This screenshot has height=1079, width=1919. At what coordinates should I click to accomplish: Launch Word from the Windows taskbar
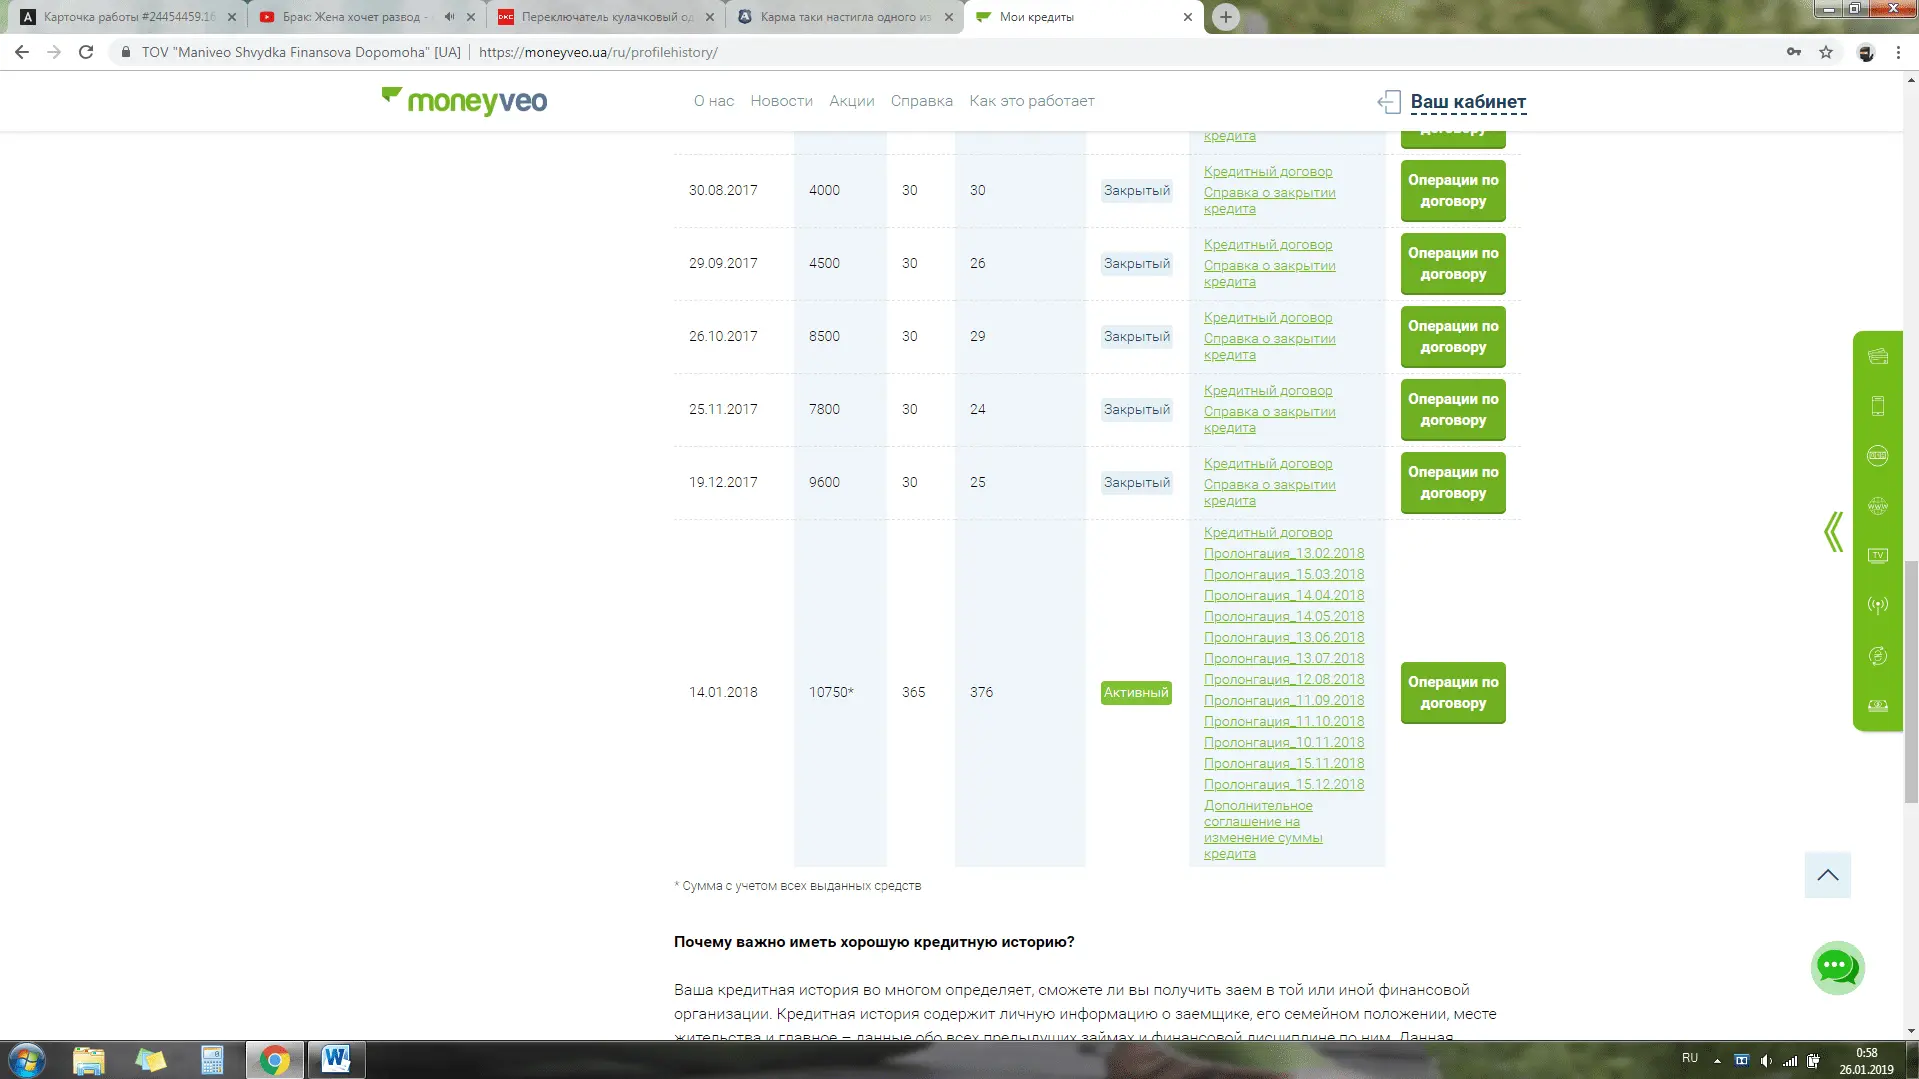[x=335, y=1059]
